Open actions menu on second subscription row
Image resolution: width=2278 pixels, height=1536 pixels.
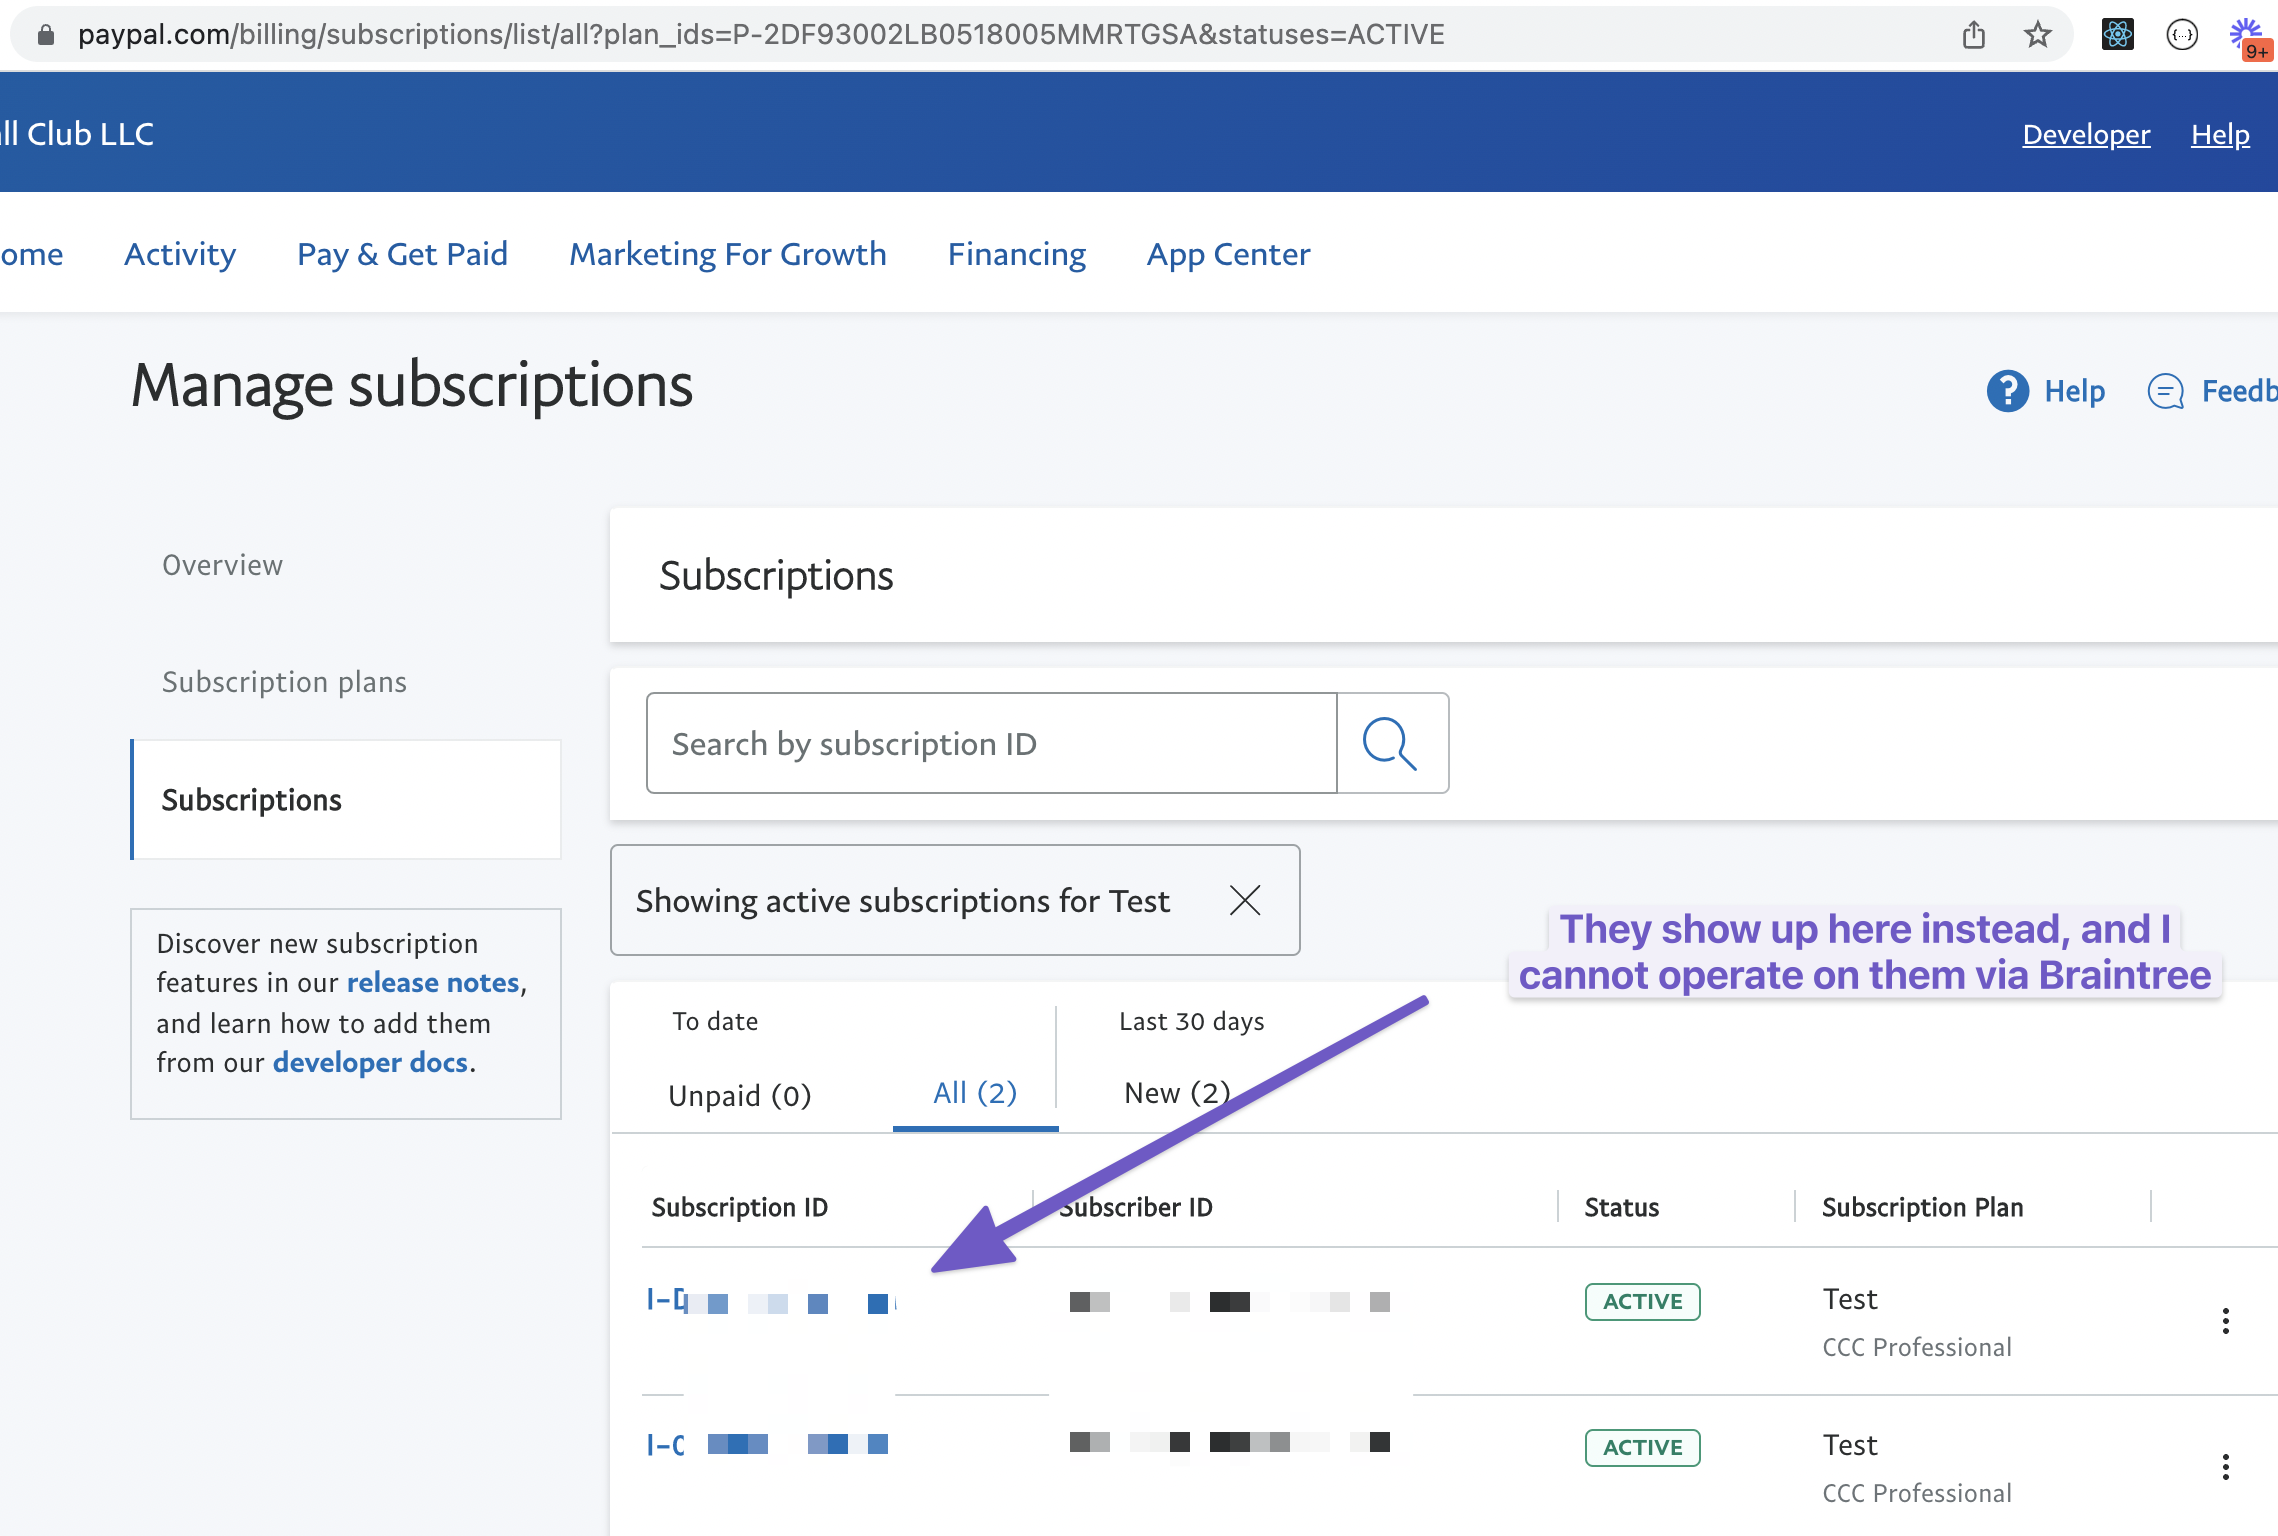pos(2225,1467)
